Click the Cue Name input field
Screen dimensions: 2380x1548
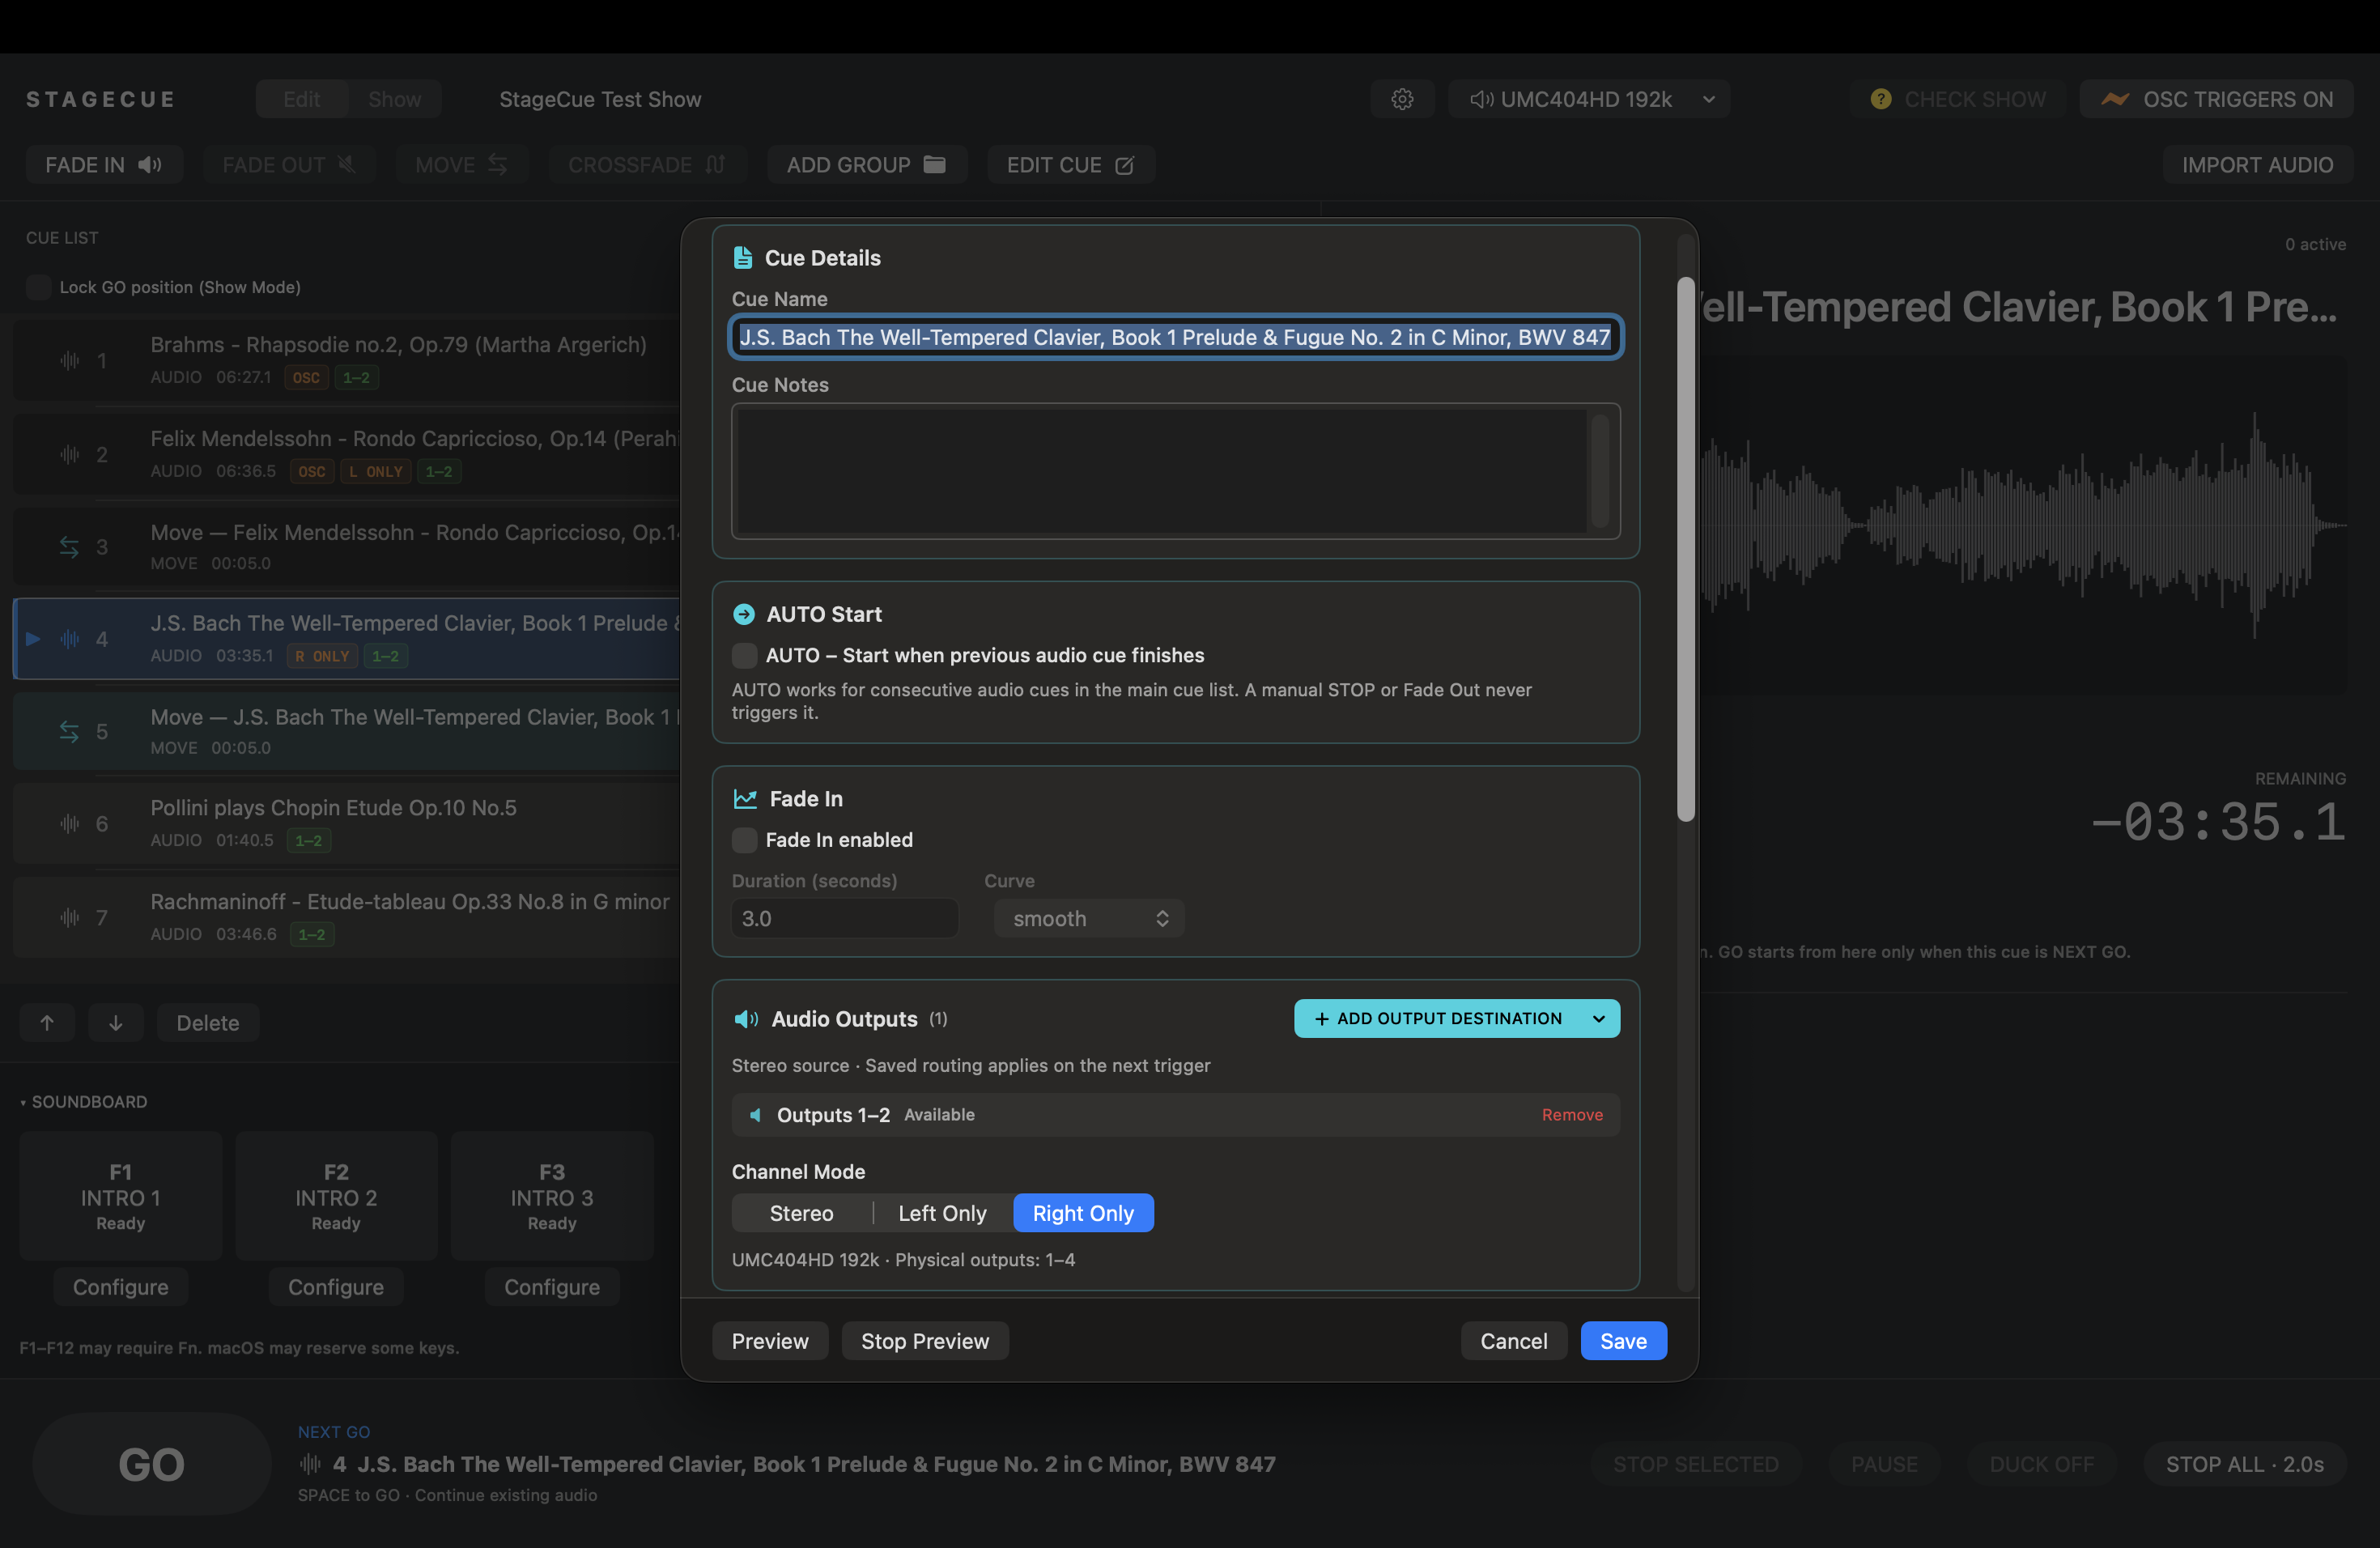tap(1175, 337)
